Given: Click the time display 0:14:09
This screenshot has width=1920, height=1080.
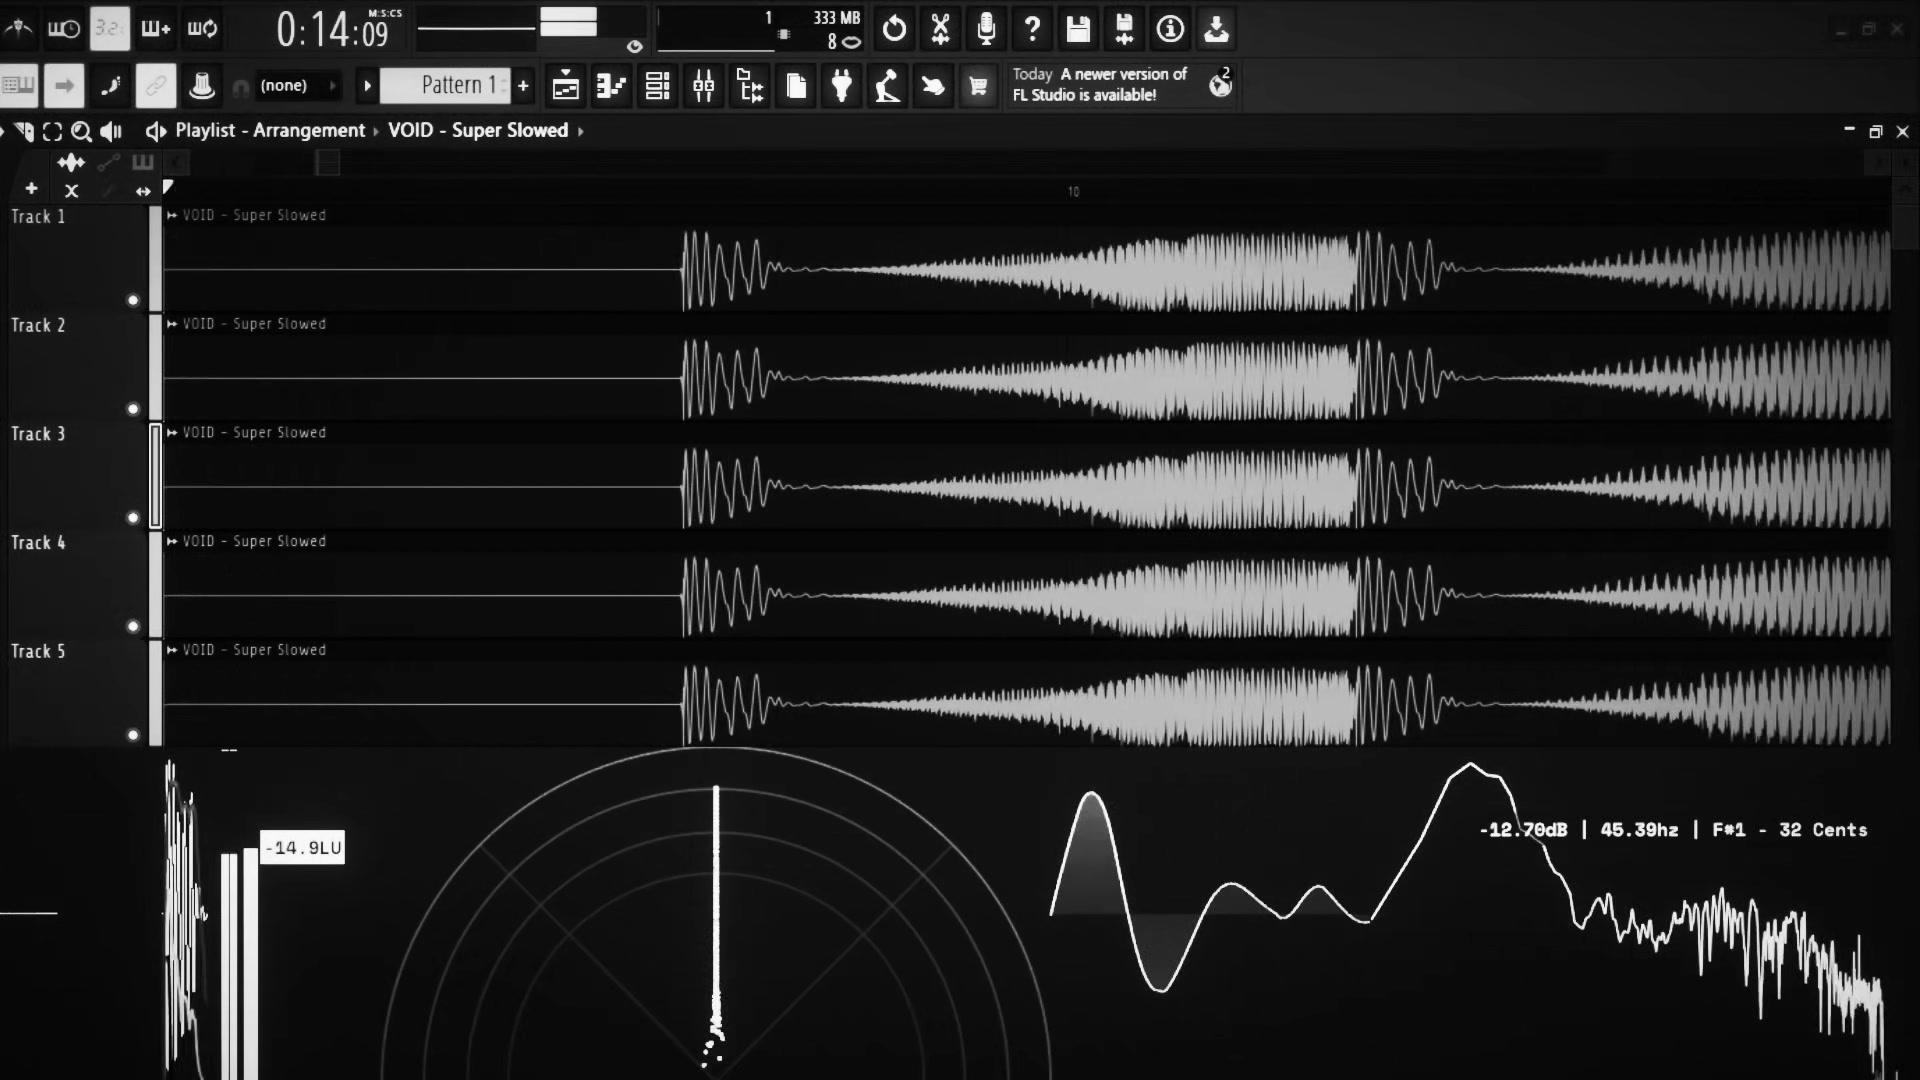Looking at the screenshot, I should pyautogui.click(x=334, y=30).
